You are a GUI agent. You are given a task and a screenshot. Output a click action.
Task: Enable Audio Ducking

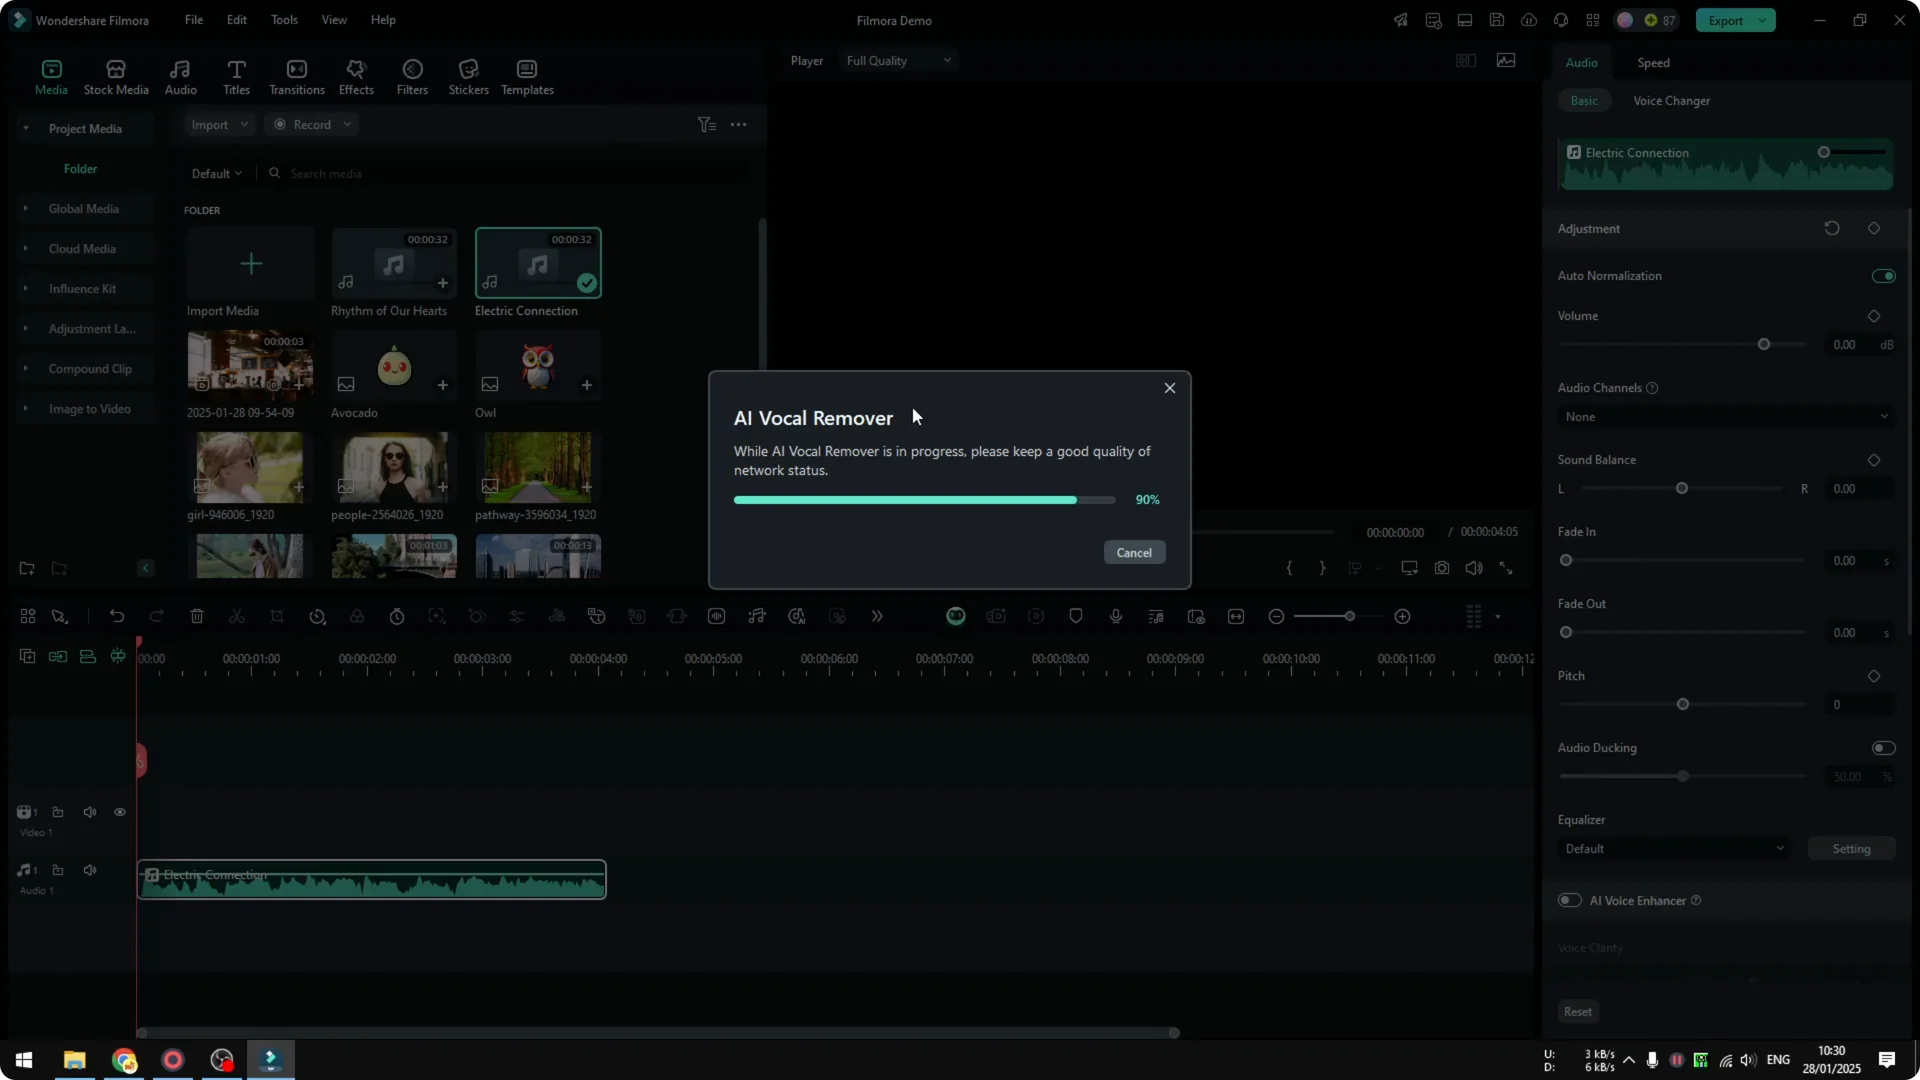(x=1882, y=747)
